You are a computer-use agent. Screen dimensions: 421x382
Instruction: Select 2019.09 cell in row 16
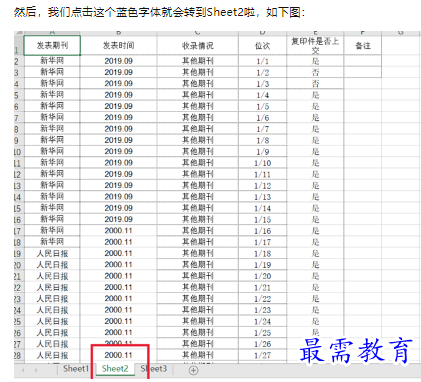pos(118,219)
